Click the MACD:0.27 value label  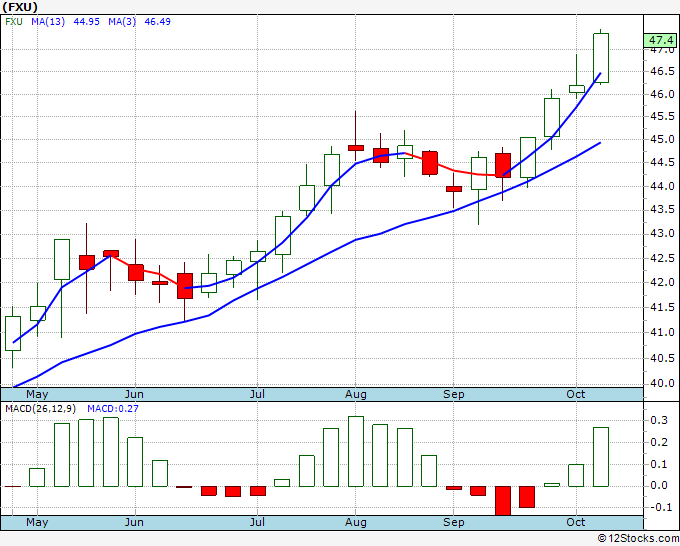(x=113, y=409)
